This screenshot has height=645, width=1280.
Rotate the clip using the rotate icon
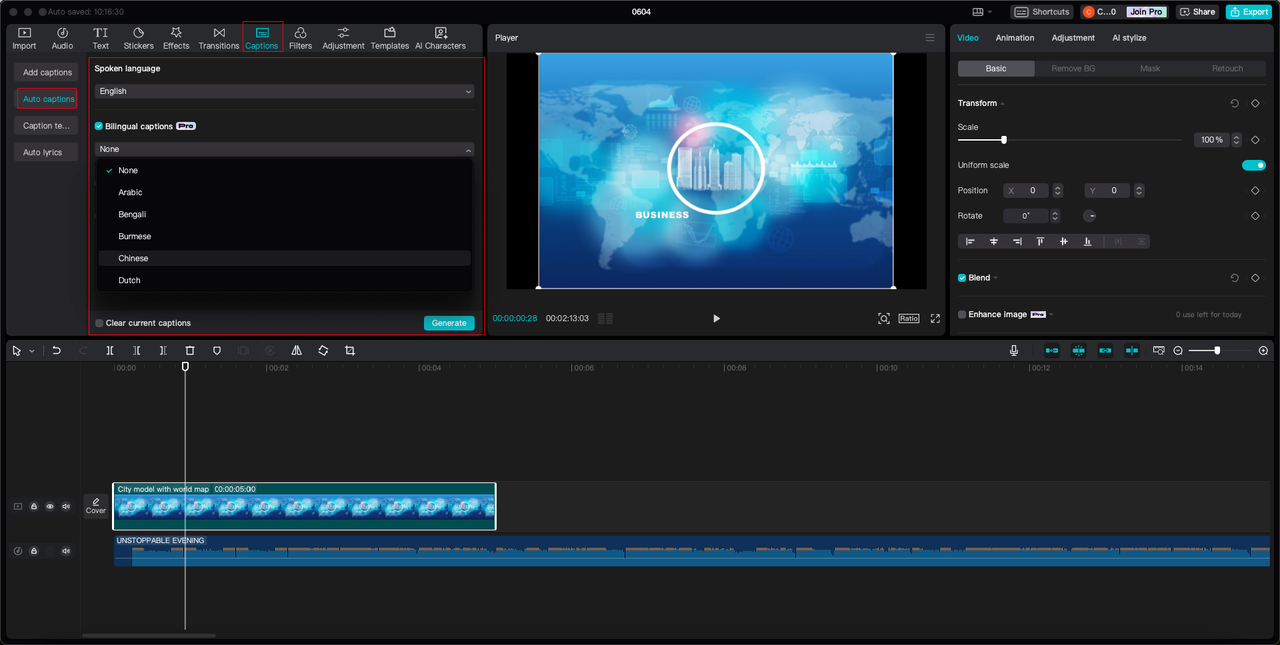pyautogui.click(x=323, y=351)
